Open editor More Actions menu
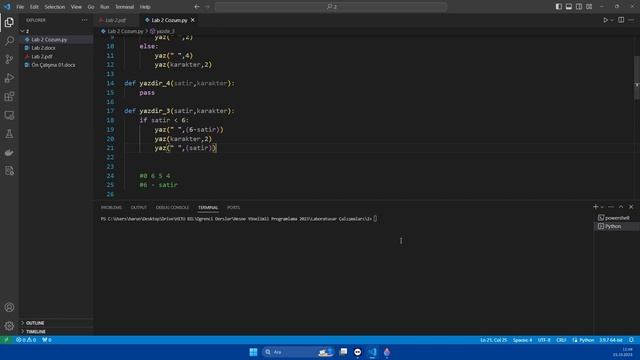640x360 pixels. coord(631,20)
